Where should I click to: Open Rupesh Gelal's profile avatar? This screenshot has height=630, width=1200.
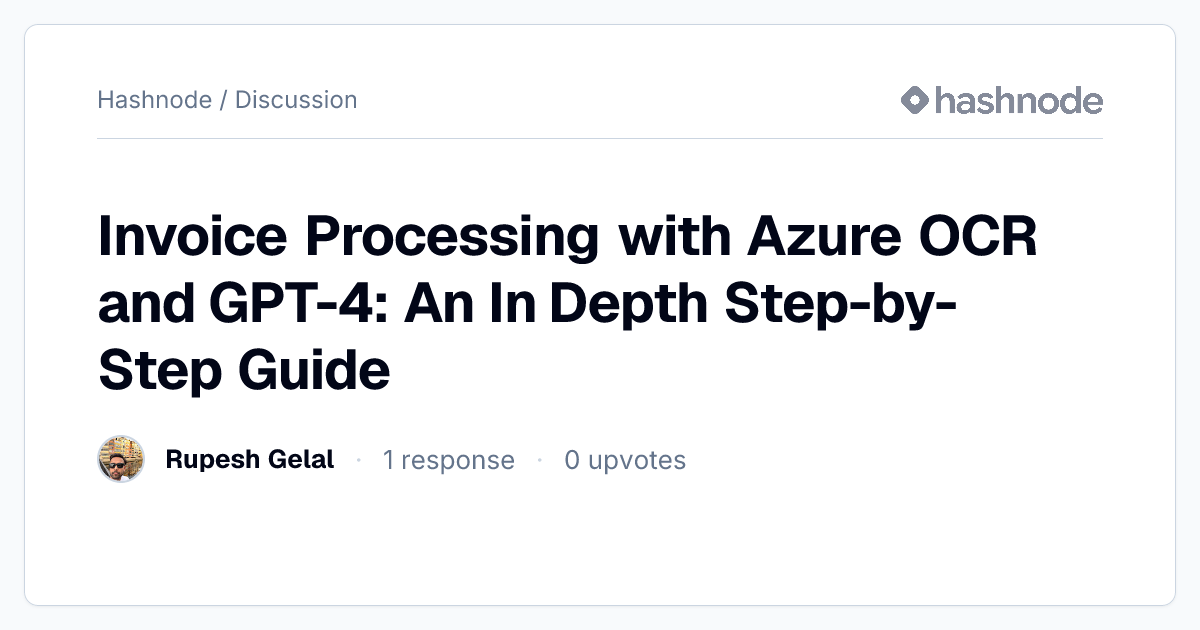[121, 460]
